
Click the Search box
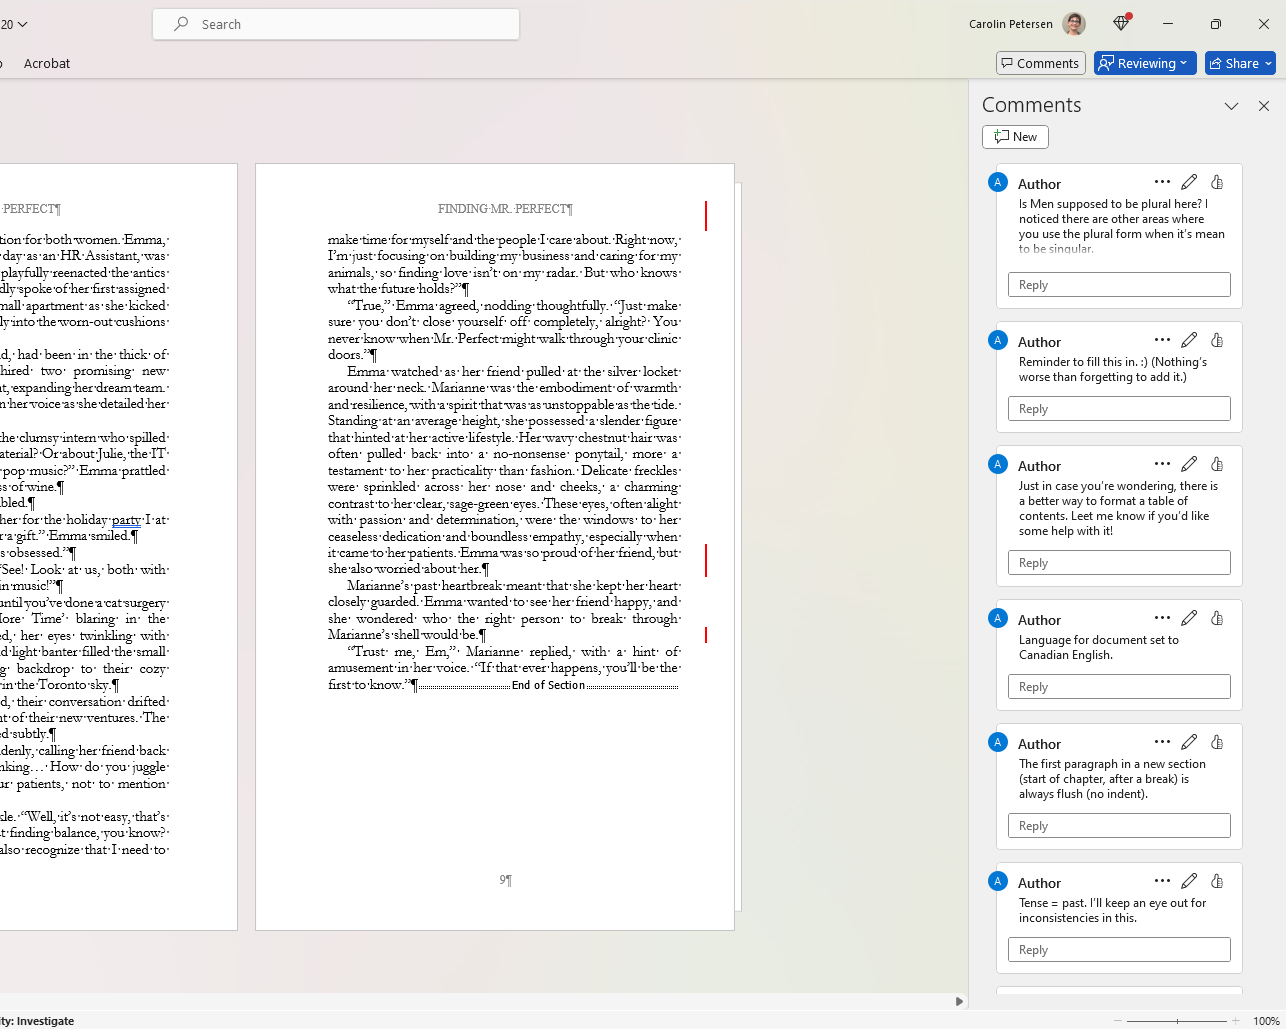click(x=336, y=24)
